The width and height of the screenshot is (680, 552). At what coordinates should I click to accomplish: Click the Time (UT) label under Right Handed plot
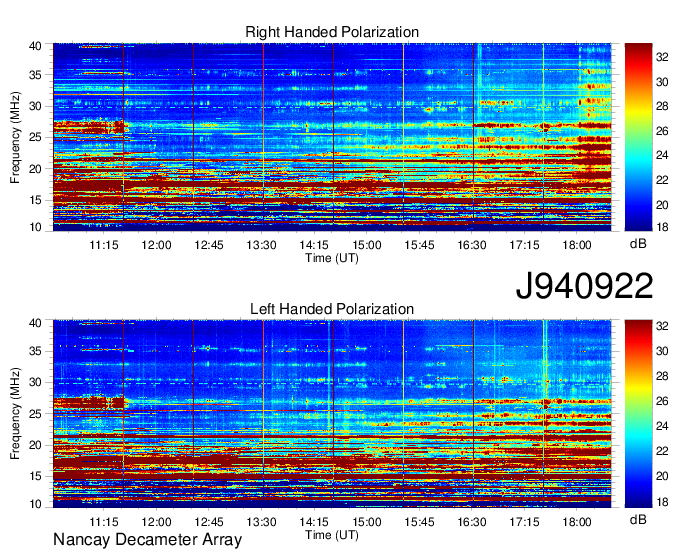(x=332, y=258)
